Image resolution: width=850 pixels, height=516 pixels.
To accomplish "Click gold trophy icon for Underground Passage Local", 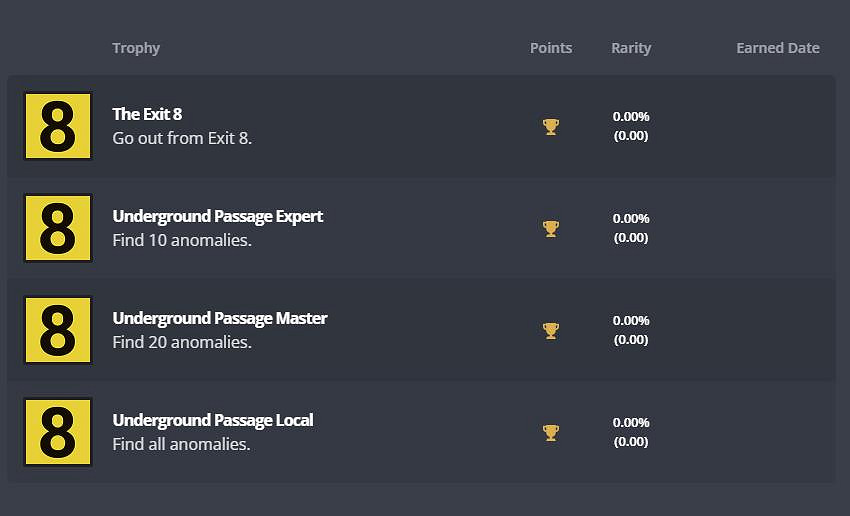I will (550, 432).
